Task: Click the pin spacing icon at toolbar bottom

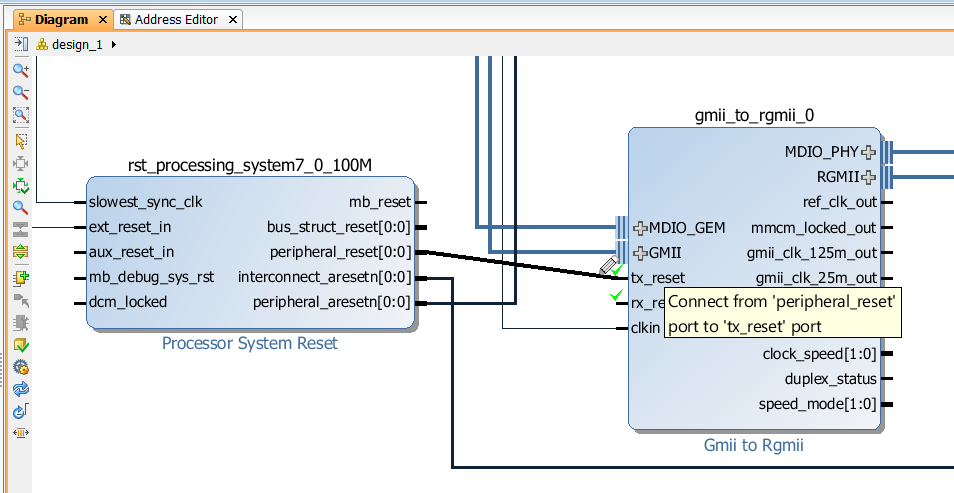Action: (x=21, y=433)
